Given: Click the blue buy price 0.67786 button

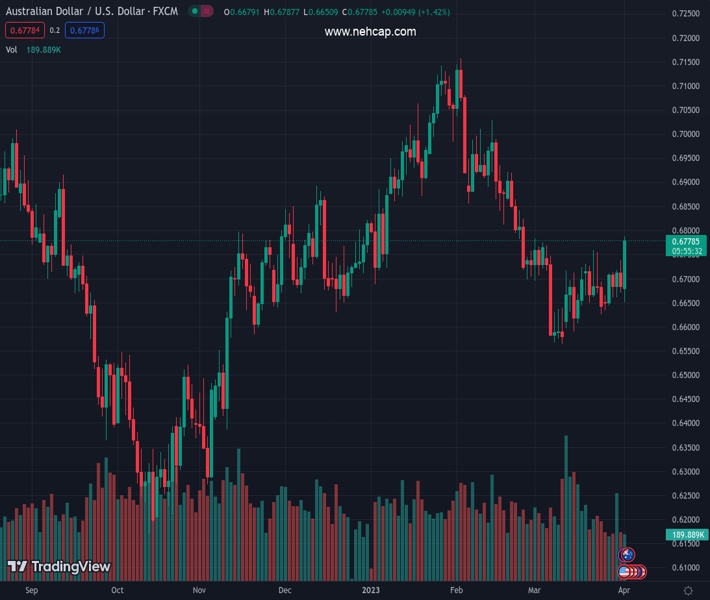Looking at the screenshot, I should click(86, 30).
